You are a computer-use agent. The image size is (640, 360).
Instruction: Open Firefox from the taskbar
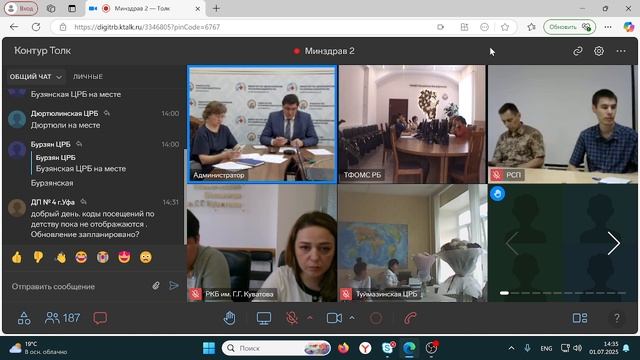click(x=344, y=348)
